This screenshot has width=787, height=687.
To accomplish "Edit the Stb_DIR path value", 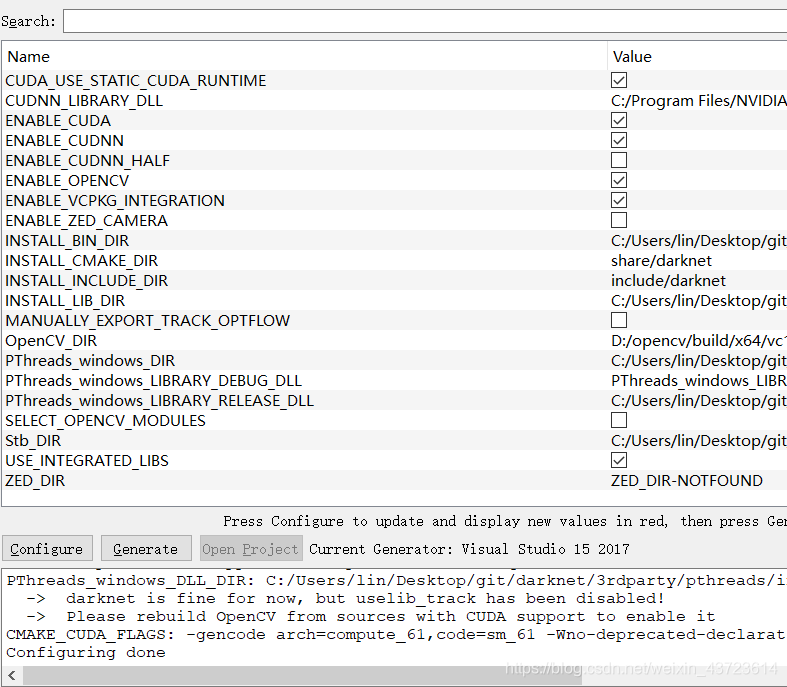I will (x=699, y=441).
